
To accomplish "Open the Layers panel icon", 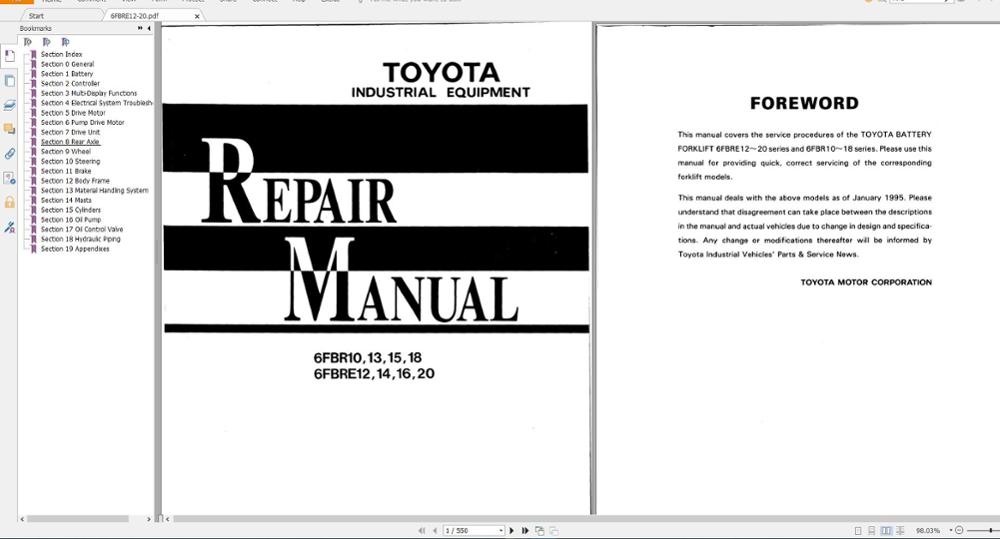I will tap(10, 105).
